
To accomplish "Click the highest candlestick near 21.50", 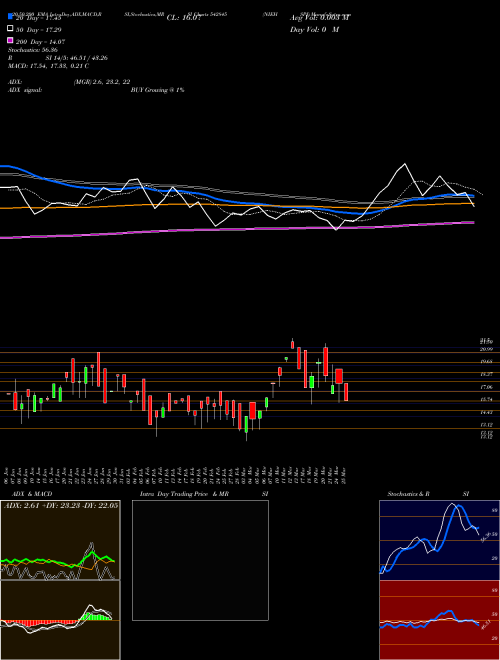I will pyautogui.click(x=293, y=345).
